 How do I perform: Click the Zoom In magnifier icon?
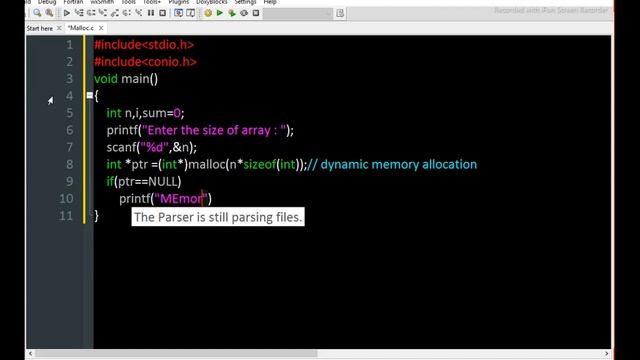point(37,13)
